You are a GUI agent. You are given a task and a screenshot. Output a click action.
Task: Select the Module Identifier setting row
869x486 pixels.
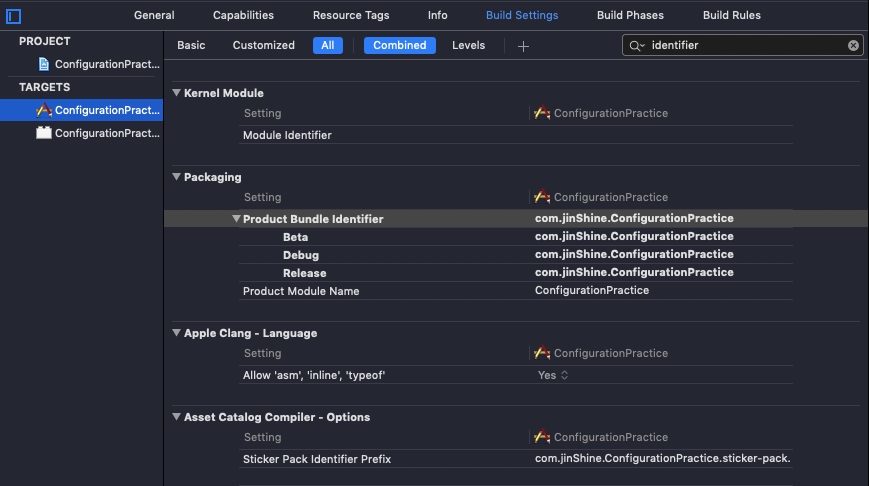tap(515, 135)
